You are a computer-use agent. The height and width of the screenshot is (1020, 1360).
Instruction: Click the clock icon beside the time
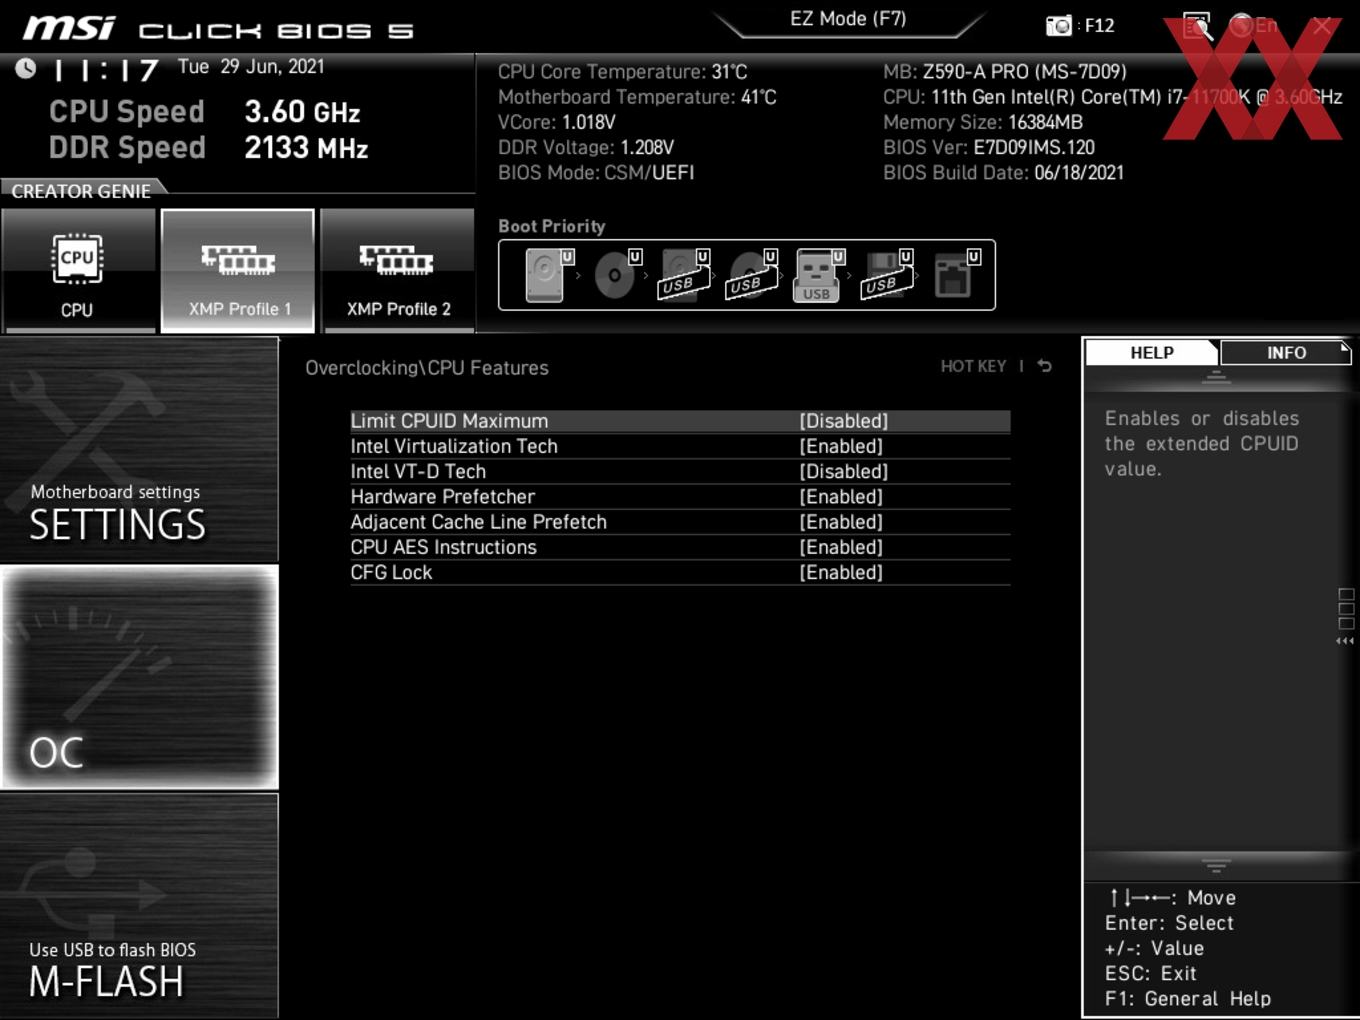(25, 68)
